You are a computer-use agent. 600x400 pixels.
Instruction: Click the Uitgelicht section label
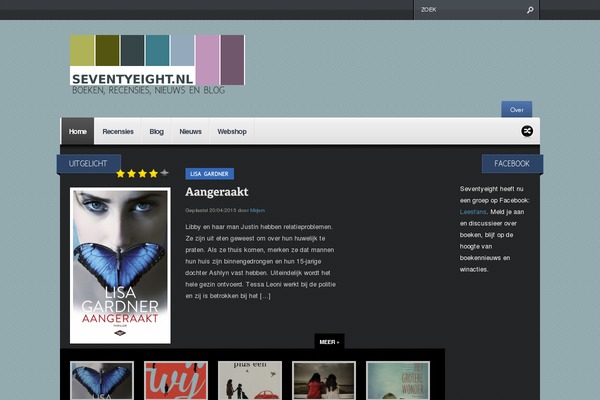(x=89, y=163)
